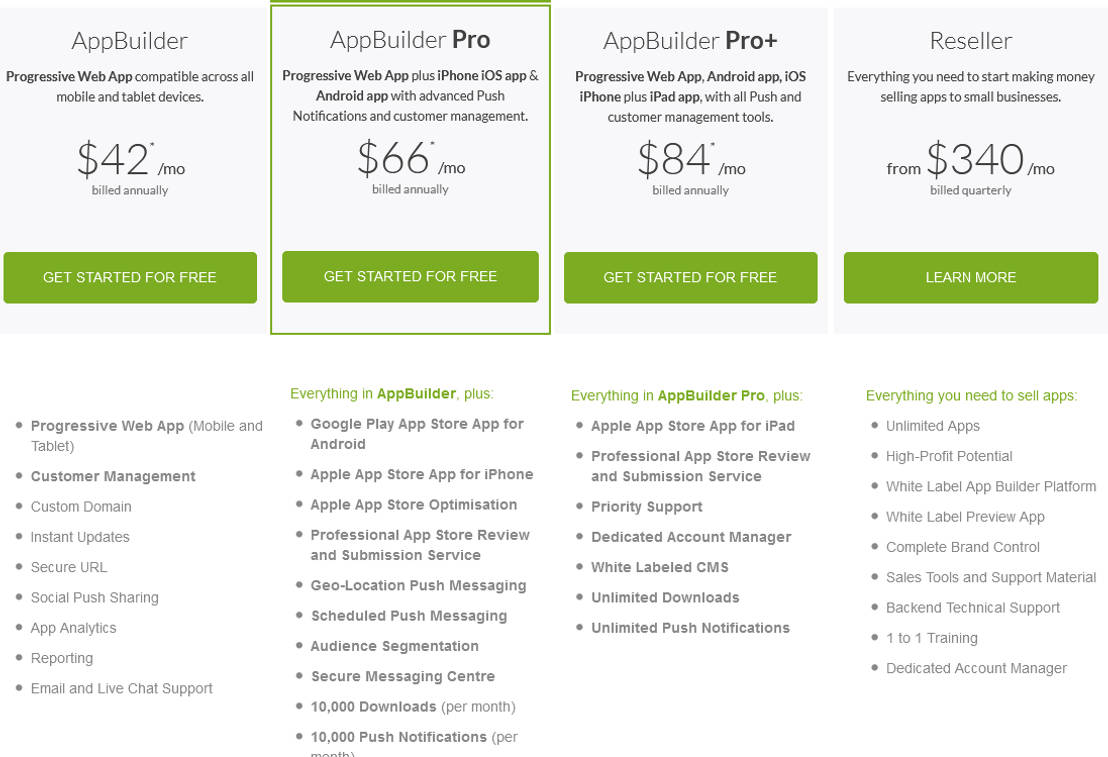Select White Label App Builder Platform item
This screenshot has width=1108, height=757.
coord(990,487)
